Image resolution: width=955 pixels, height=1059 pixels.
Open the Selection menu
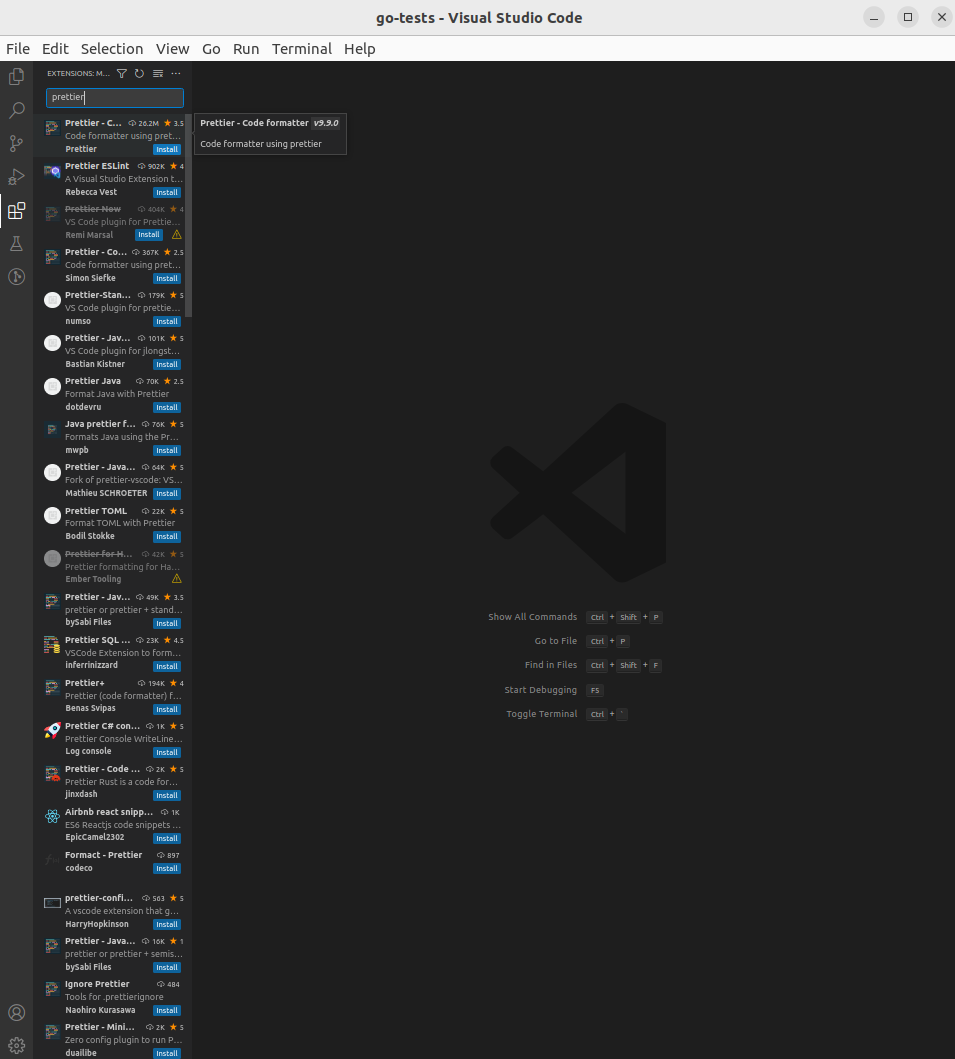[x=112, y=49]
